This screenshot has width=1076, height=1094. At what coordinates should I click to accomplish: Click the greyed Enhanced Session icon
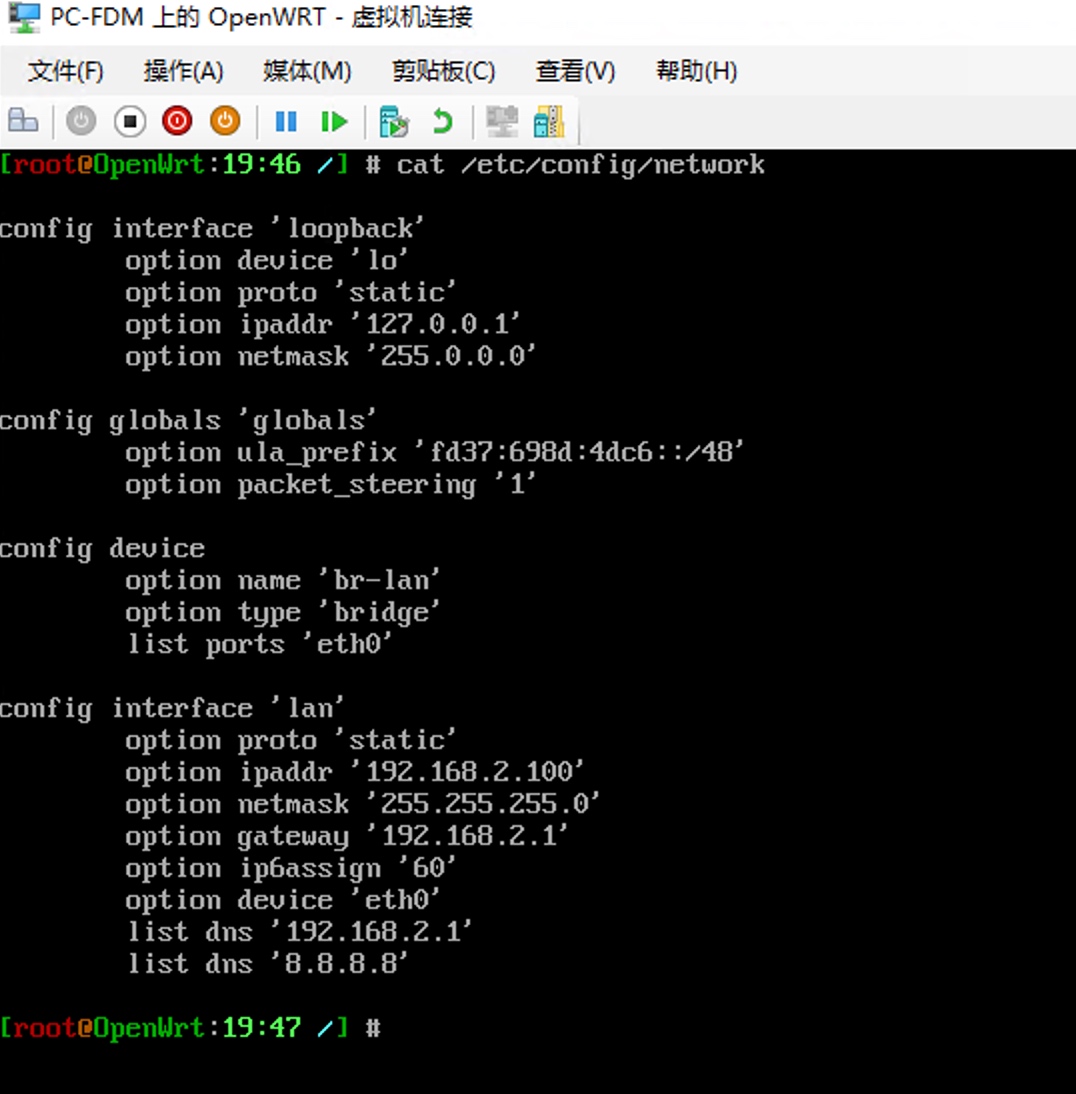point(501,122)
